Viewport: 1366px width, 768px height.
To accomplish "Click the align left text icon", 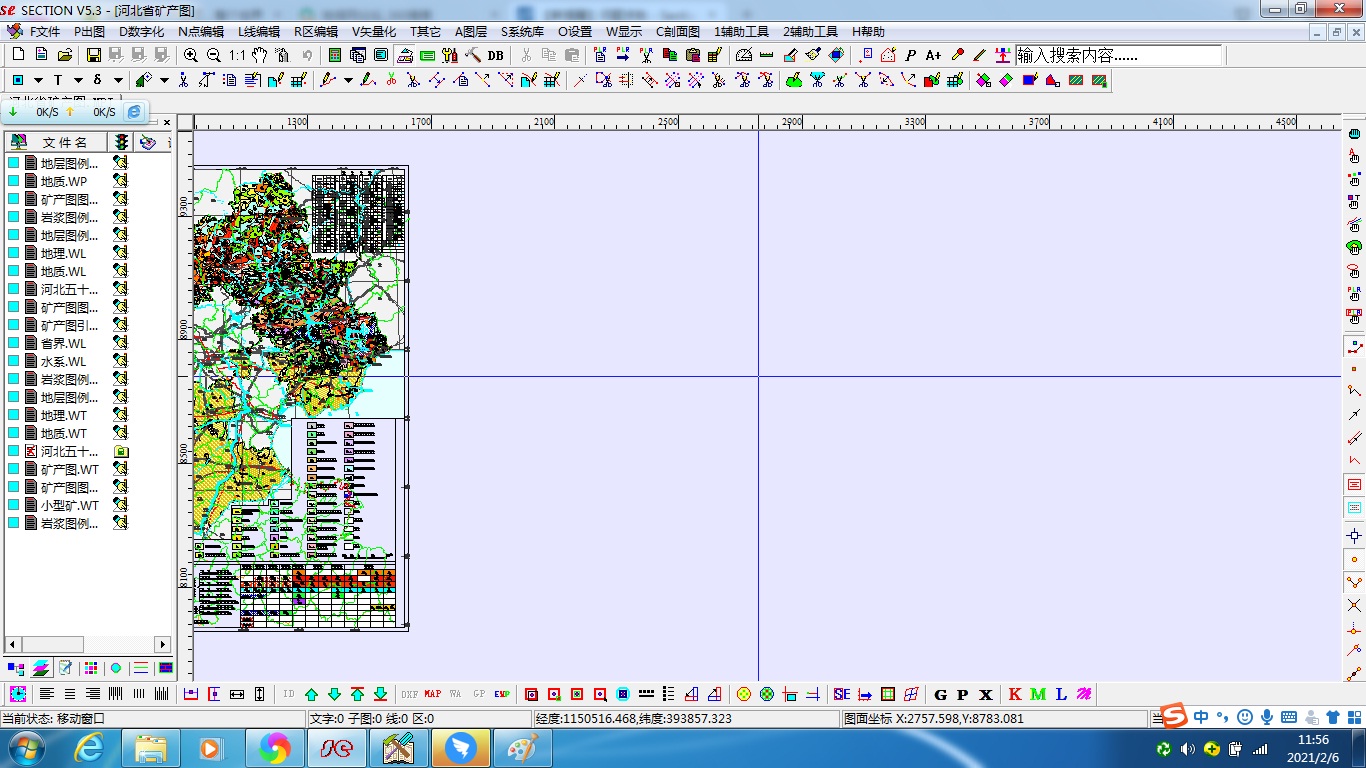I will (47, 694).
